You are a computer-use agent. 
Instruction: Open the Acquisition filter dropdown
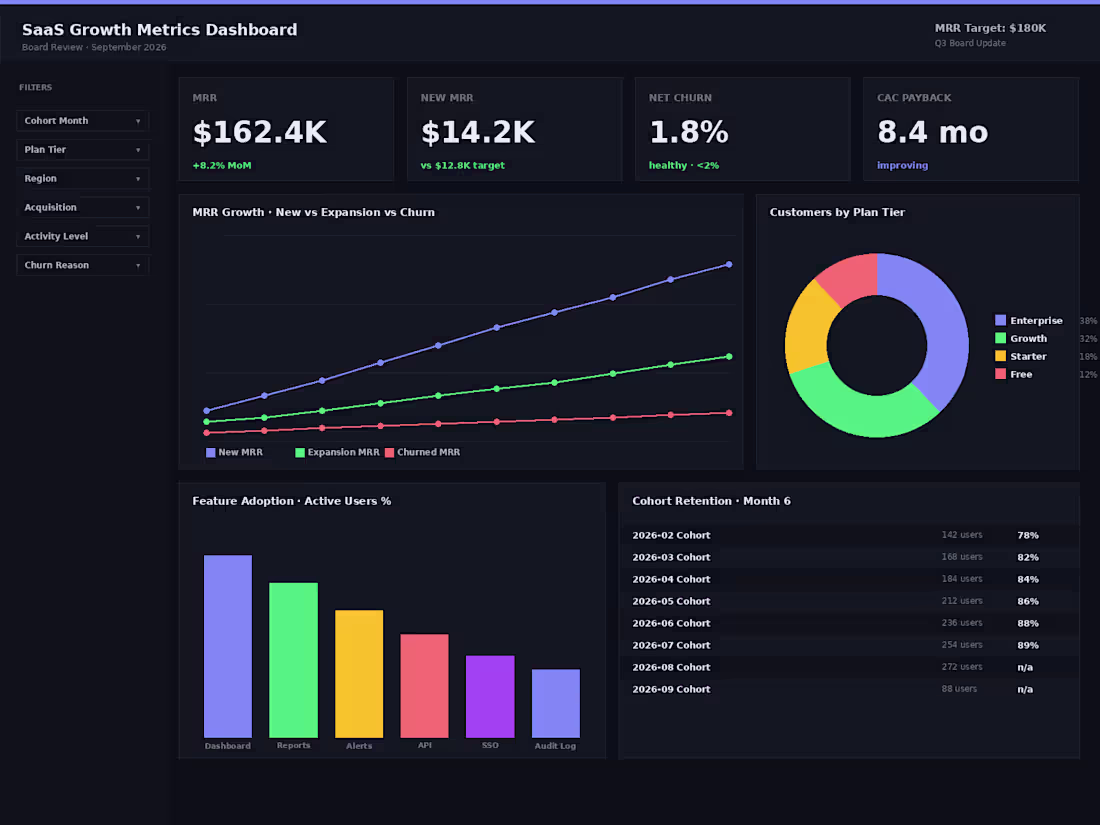pos(82,207)
